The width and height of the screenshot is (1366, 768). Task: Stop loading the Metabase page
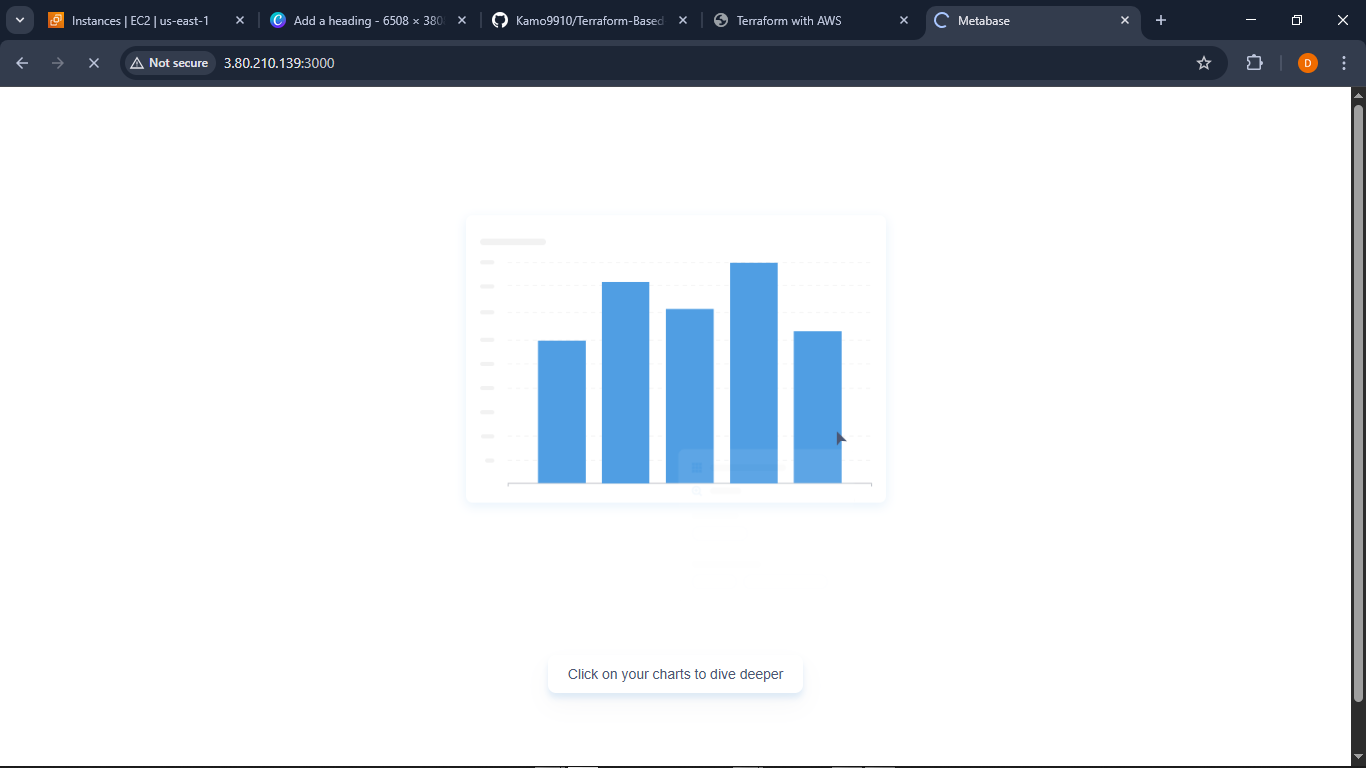[93, 63]
